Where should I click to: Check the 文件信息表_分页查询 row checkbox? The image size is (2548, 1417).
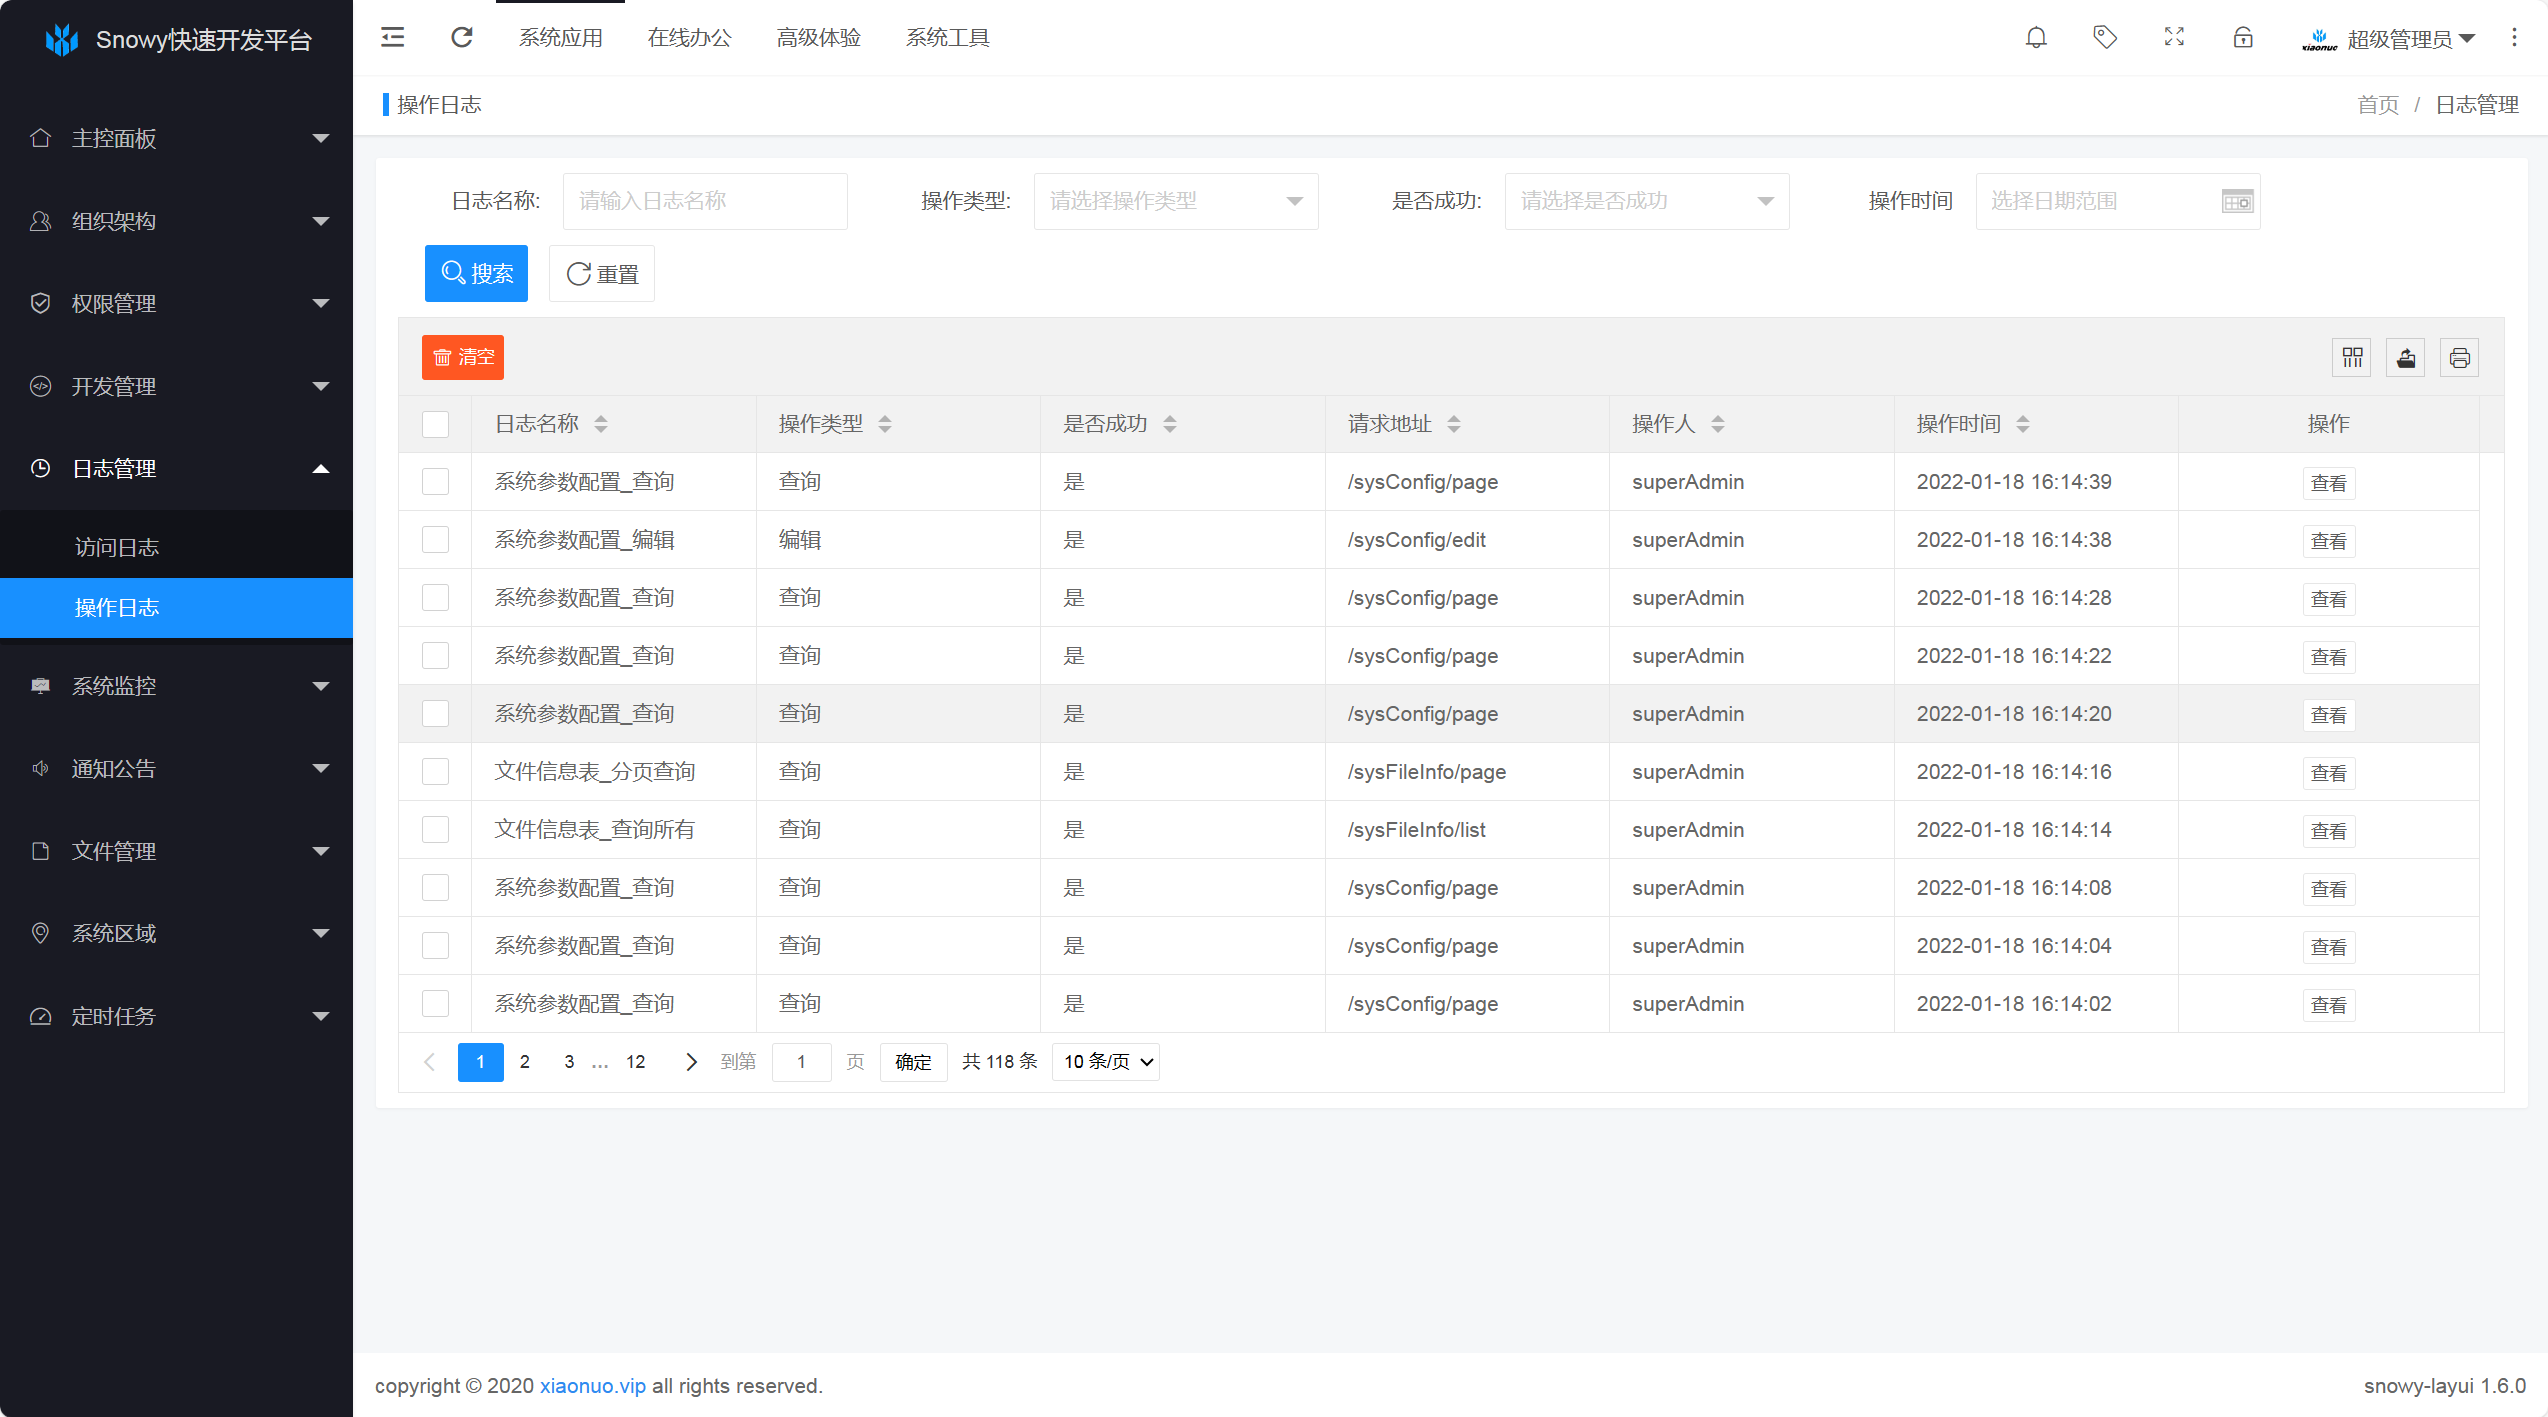tap(435, 772)
